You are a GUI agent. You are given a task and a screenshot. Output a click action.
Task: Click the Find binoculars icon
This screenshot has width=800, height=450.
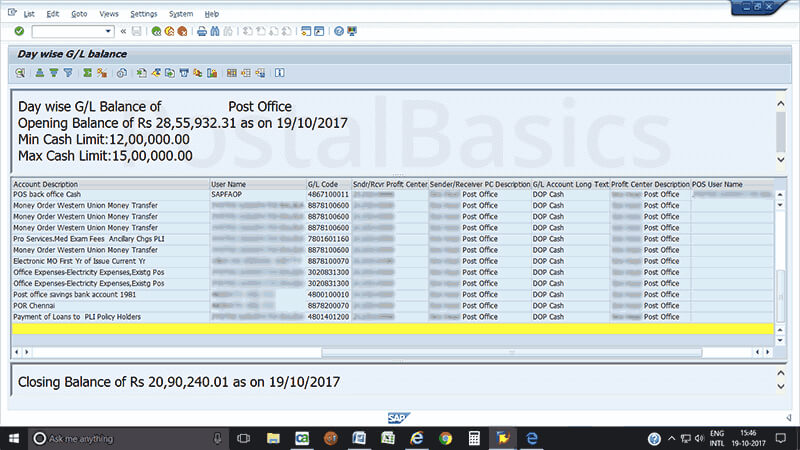click(215, 31)
